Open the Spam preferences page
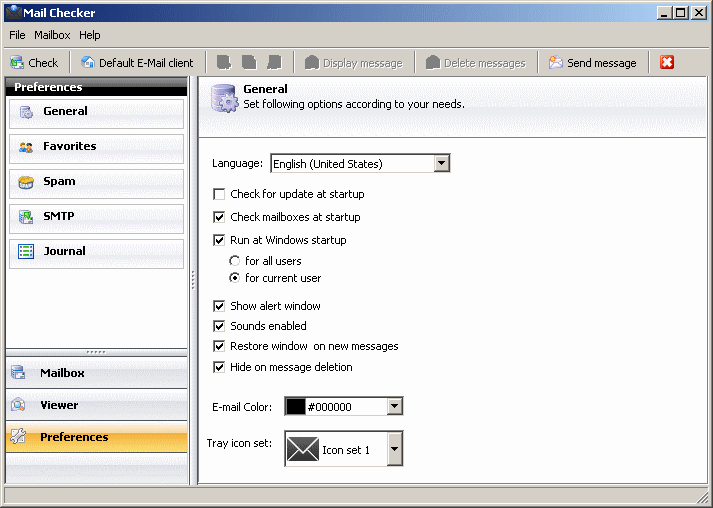Viewport: 713px width, 508px height. [96, 184]
